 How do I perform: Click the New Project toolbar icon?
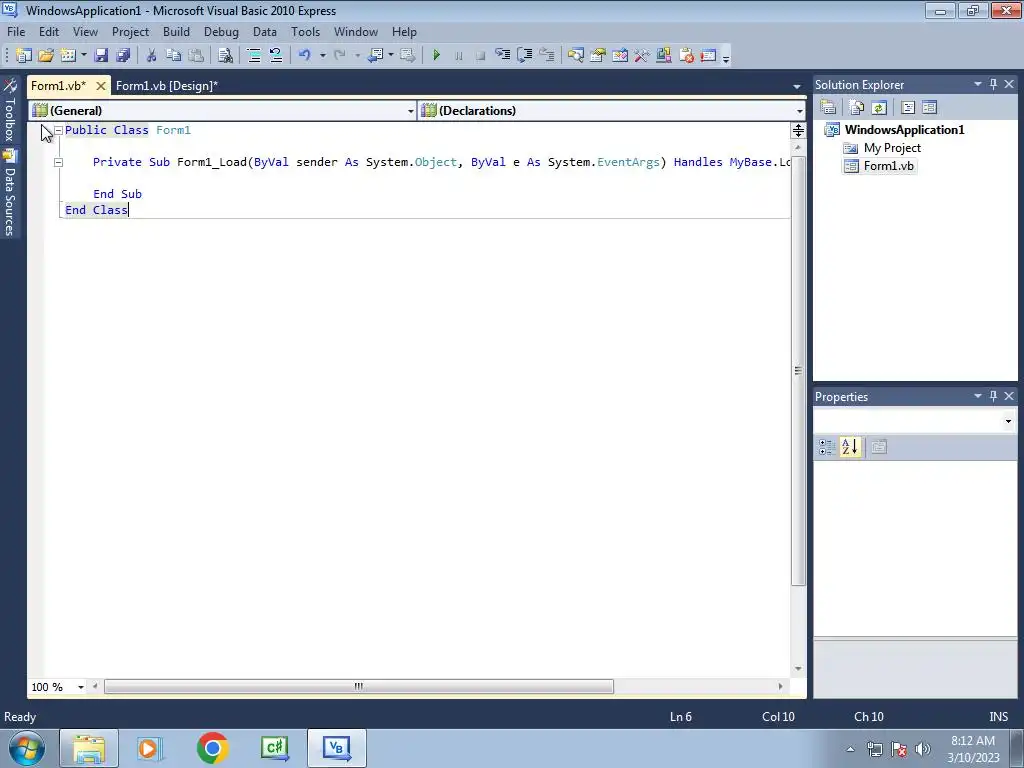pos(24,56)
